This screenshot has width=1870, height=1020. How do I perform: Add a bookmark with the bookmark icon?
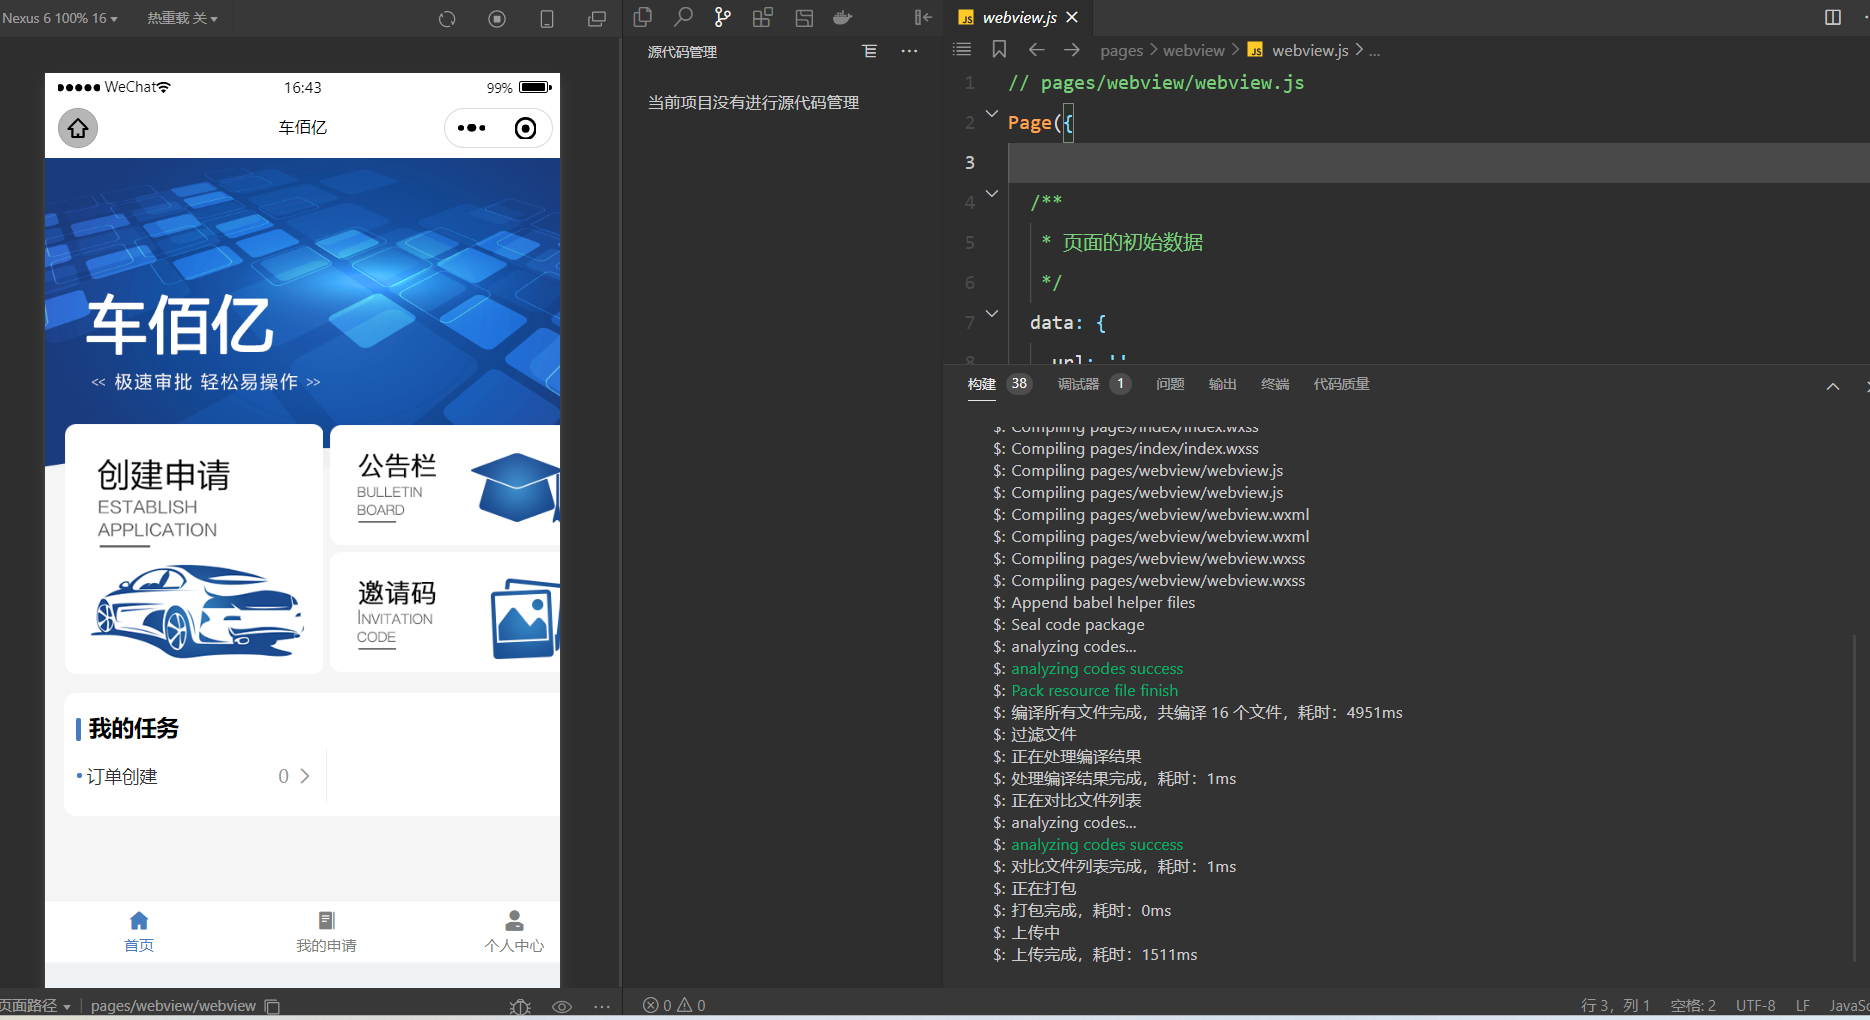(999, 49)
